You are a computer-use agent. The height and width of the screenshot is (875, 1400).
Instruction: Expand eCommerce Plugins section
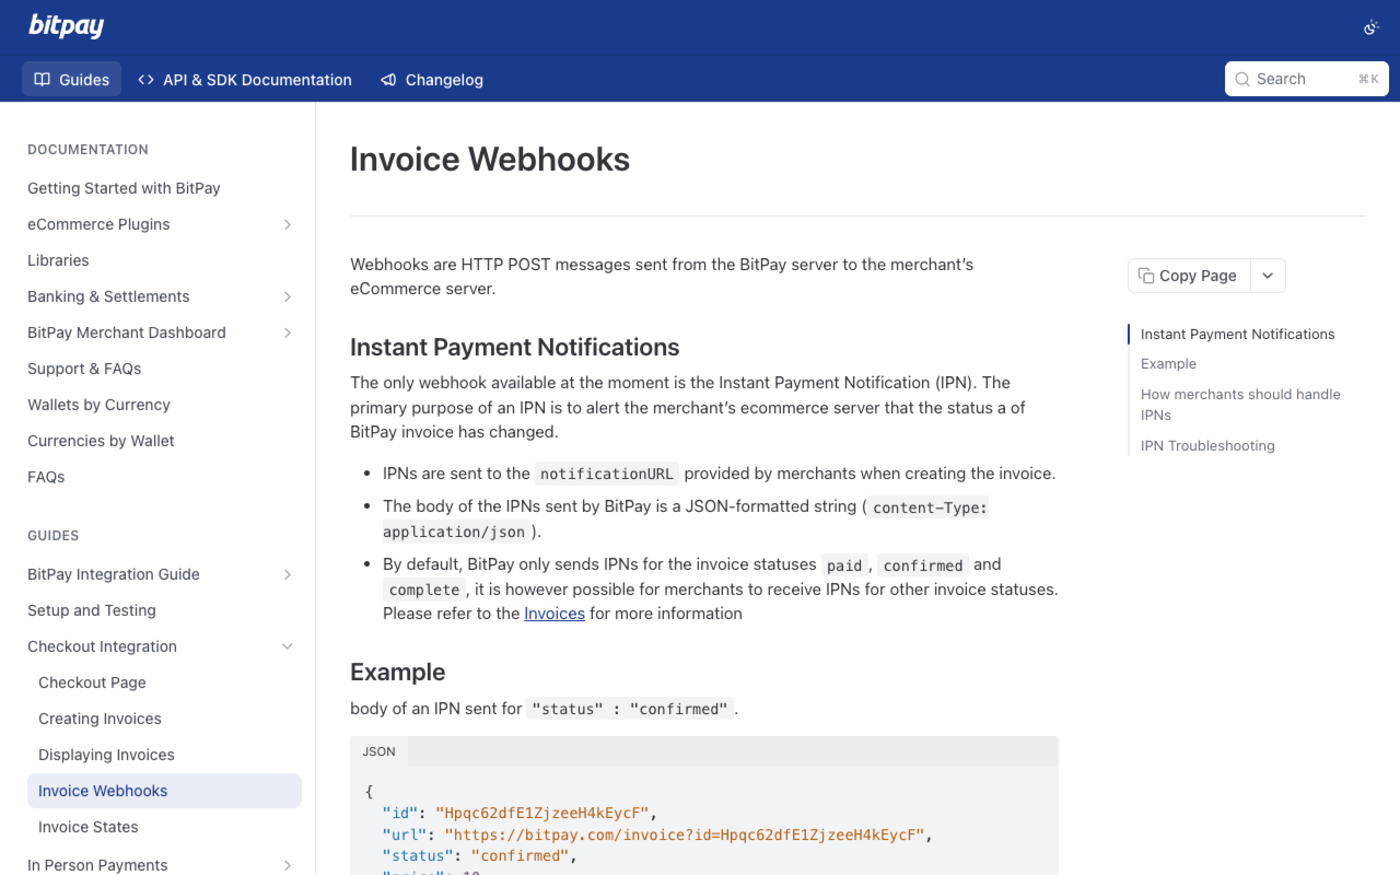[x=287, y=224]
